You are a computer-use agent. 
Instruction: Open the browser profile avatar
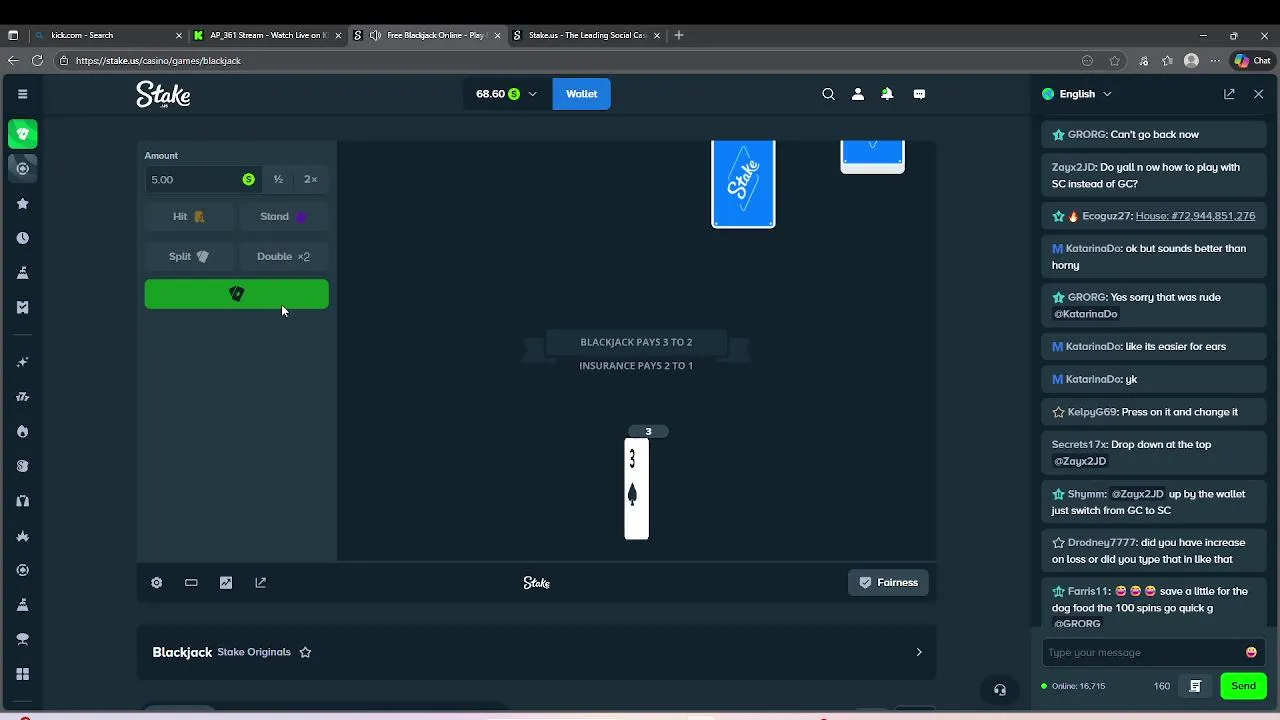(x=1191, y=60)
